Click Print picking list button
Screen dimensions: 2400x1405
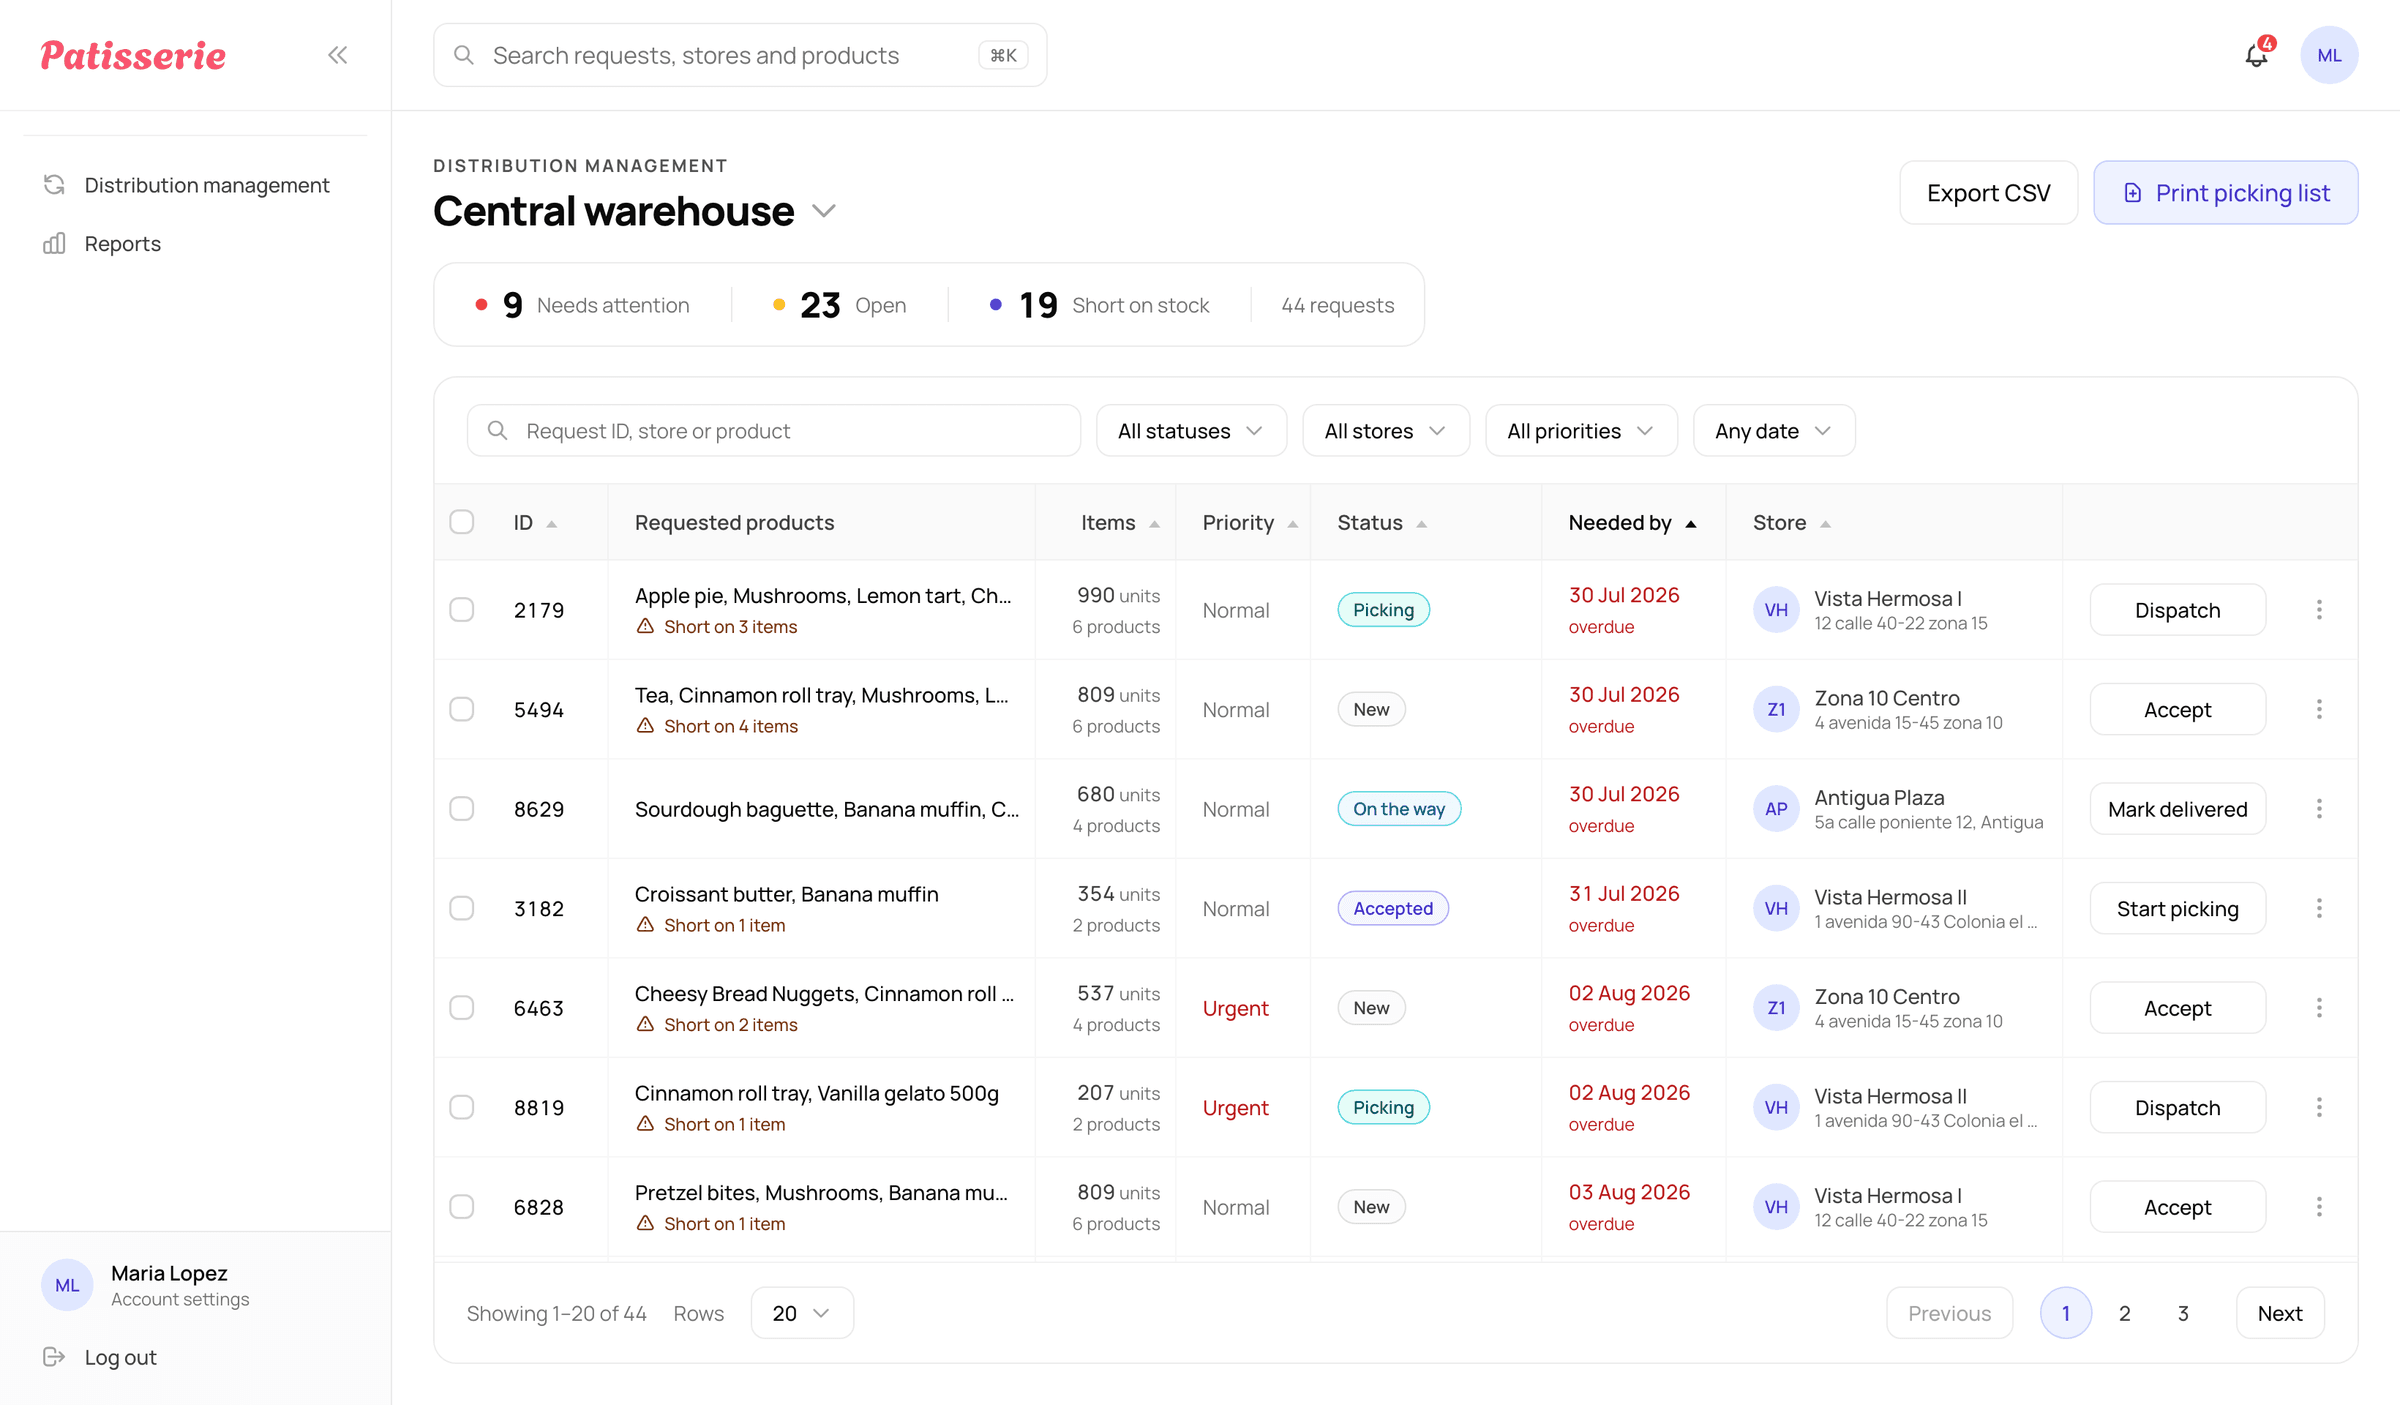click(x=2226, y=192)
